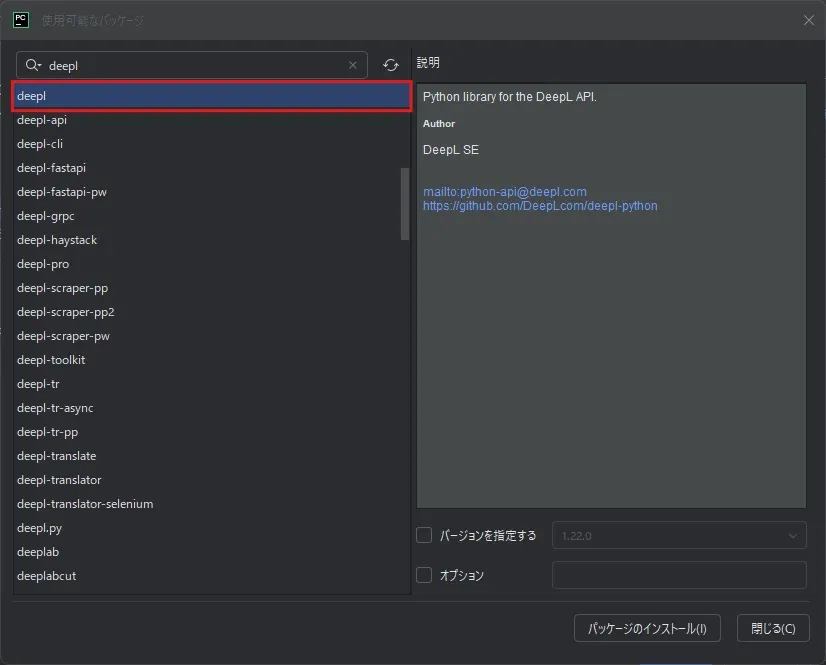Select the deepl-scraper-pp2 package
Image resolution: width=826 pixels, height=665 pixels.
coord(211,312)
